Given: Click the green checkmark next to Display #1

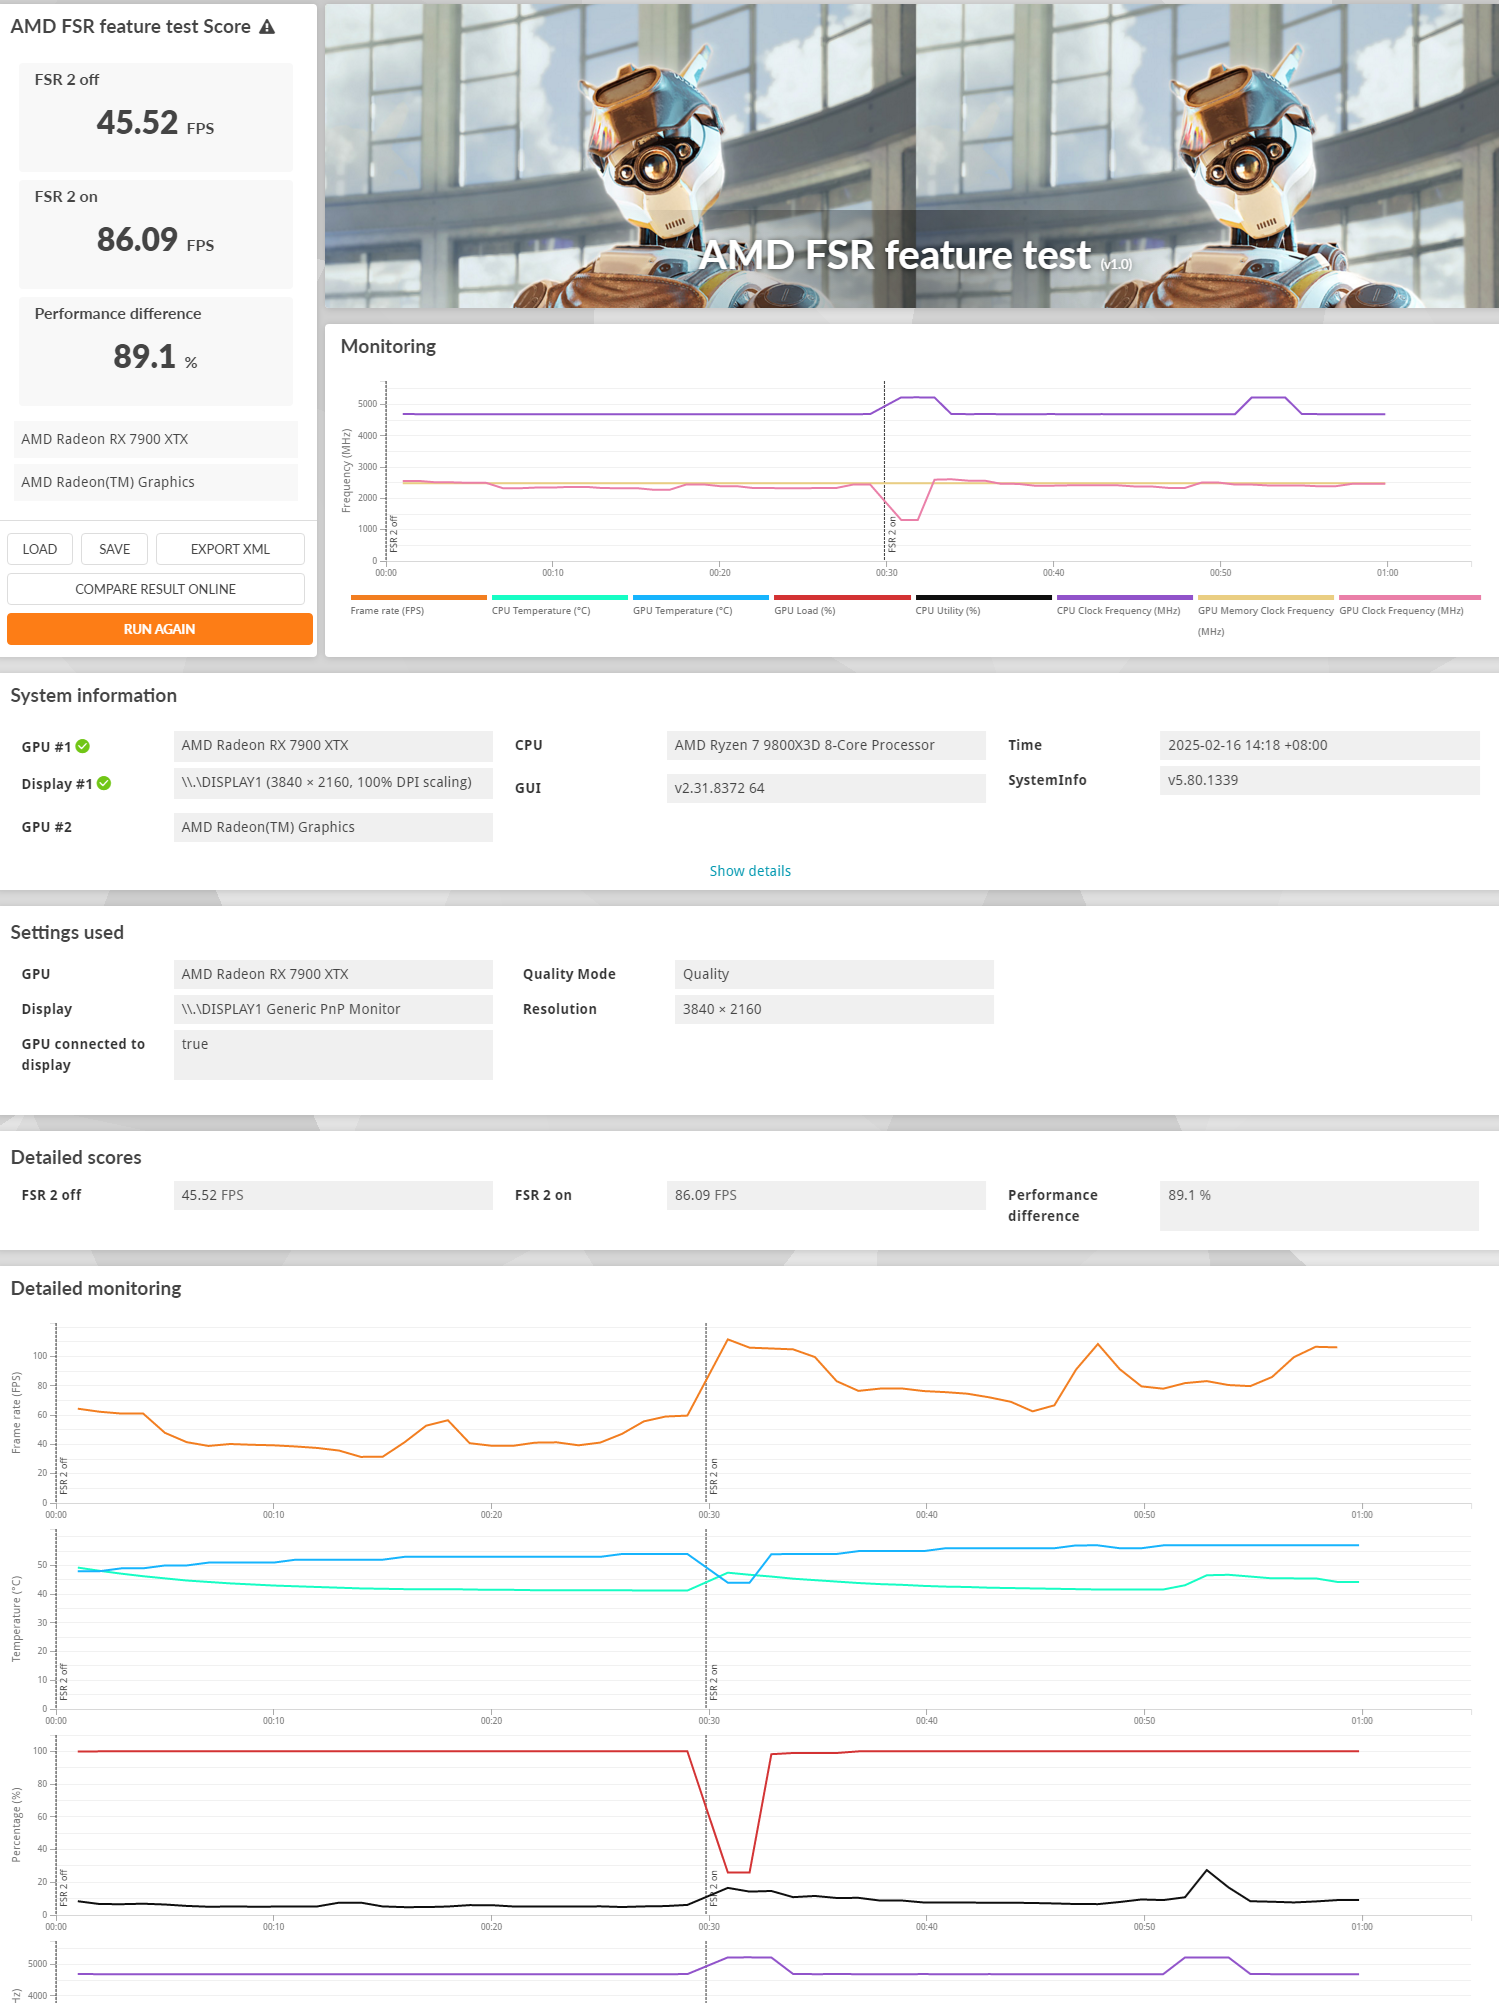Looking at the screenshot, I should click(x=104, y=783).
